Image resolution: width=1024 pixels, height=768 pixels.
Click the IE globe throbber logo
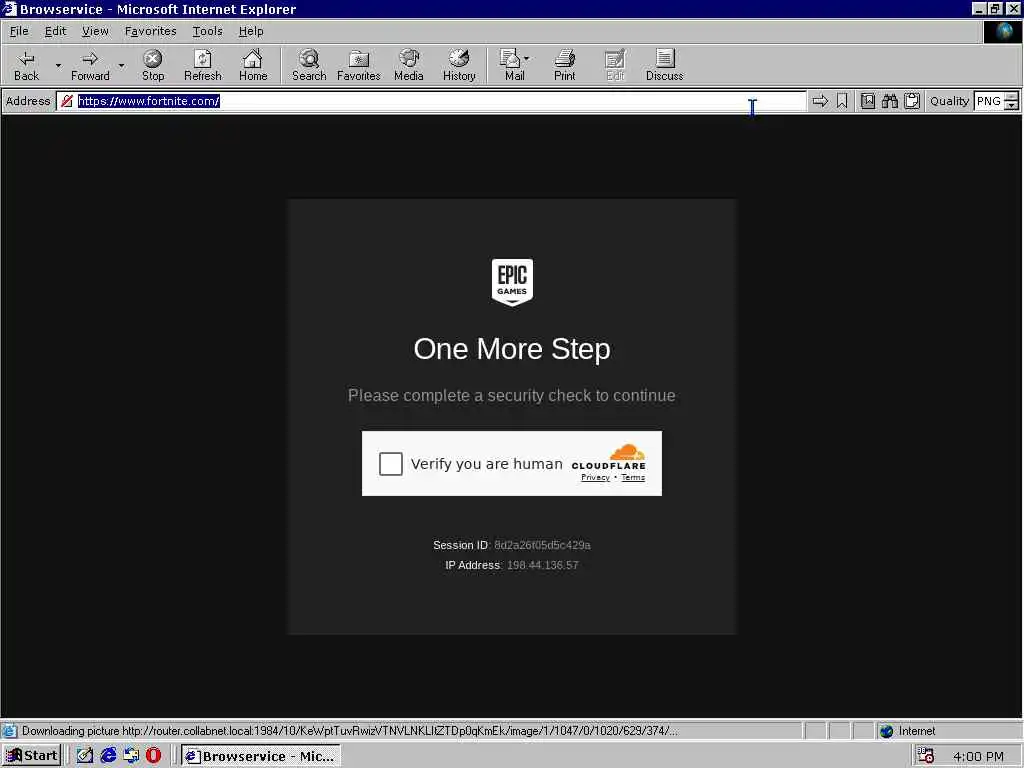tap(1002, 32)
